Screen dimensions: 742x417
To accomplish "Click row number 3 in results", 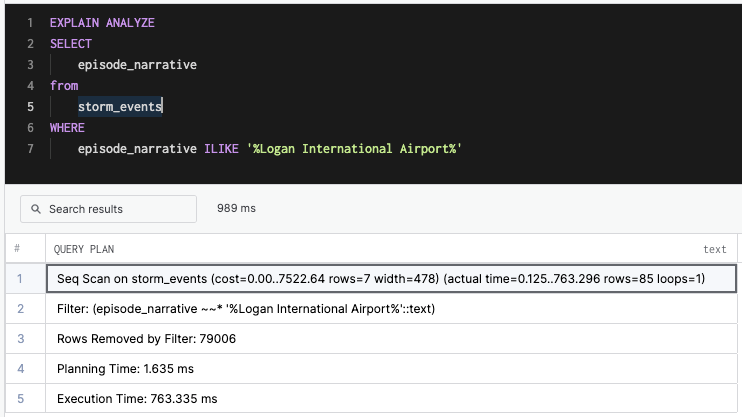I will [x=20, y=338].
